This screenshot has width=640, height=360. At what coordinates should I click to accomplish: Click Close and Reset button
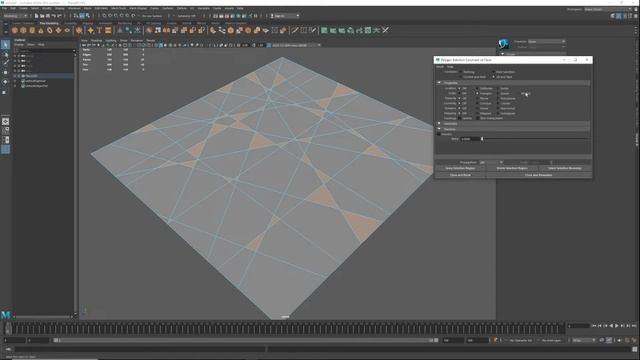pyautogui.click(x=460, y=175)
